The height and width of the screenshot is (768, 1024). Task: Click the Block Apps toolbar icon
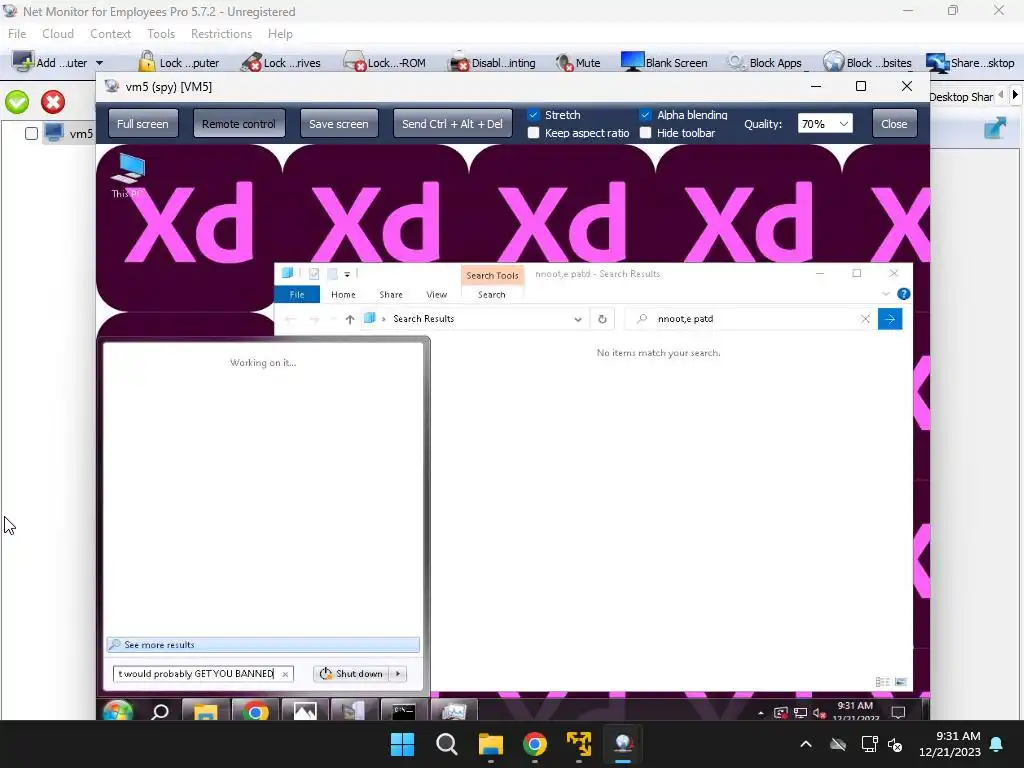coord(737,62)
